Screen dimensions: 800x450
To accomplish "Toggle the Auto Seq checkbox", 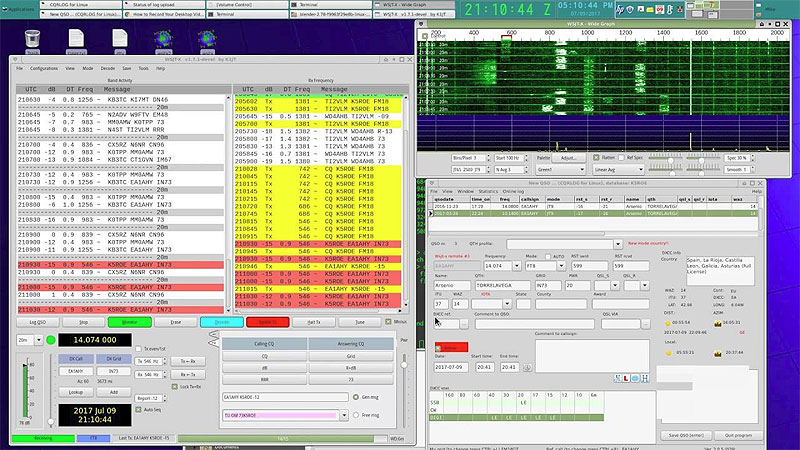I will [x=138, y=410].
